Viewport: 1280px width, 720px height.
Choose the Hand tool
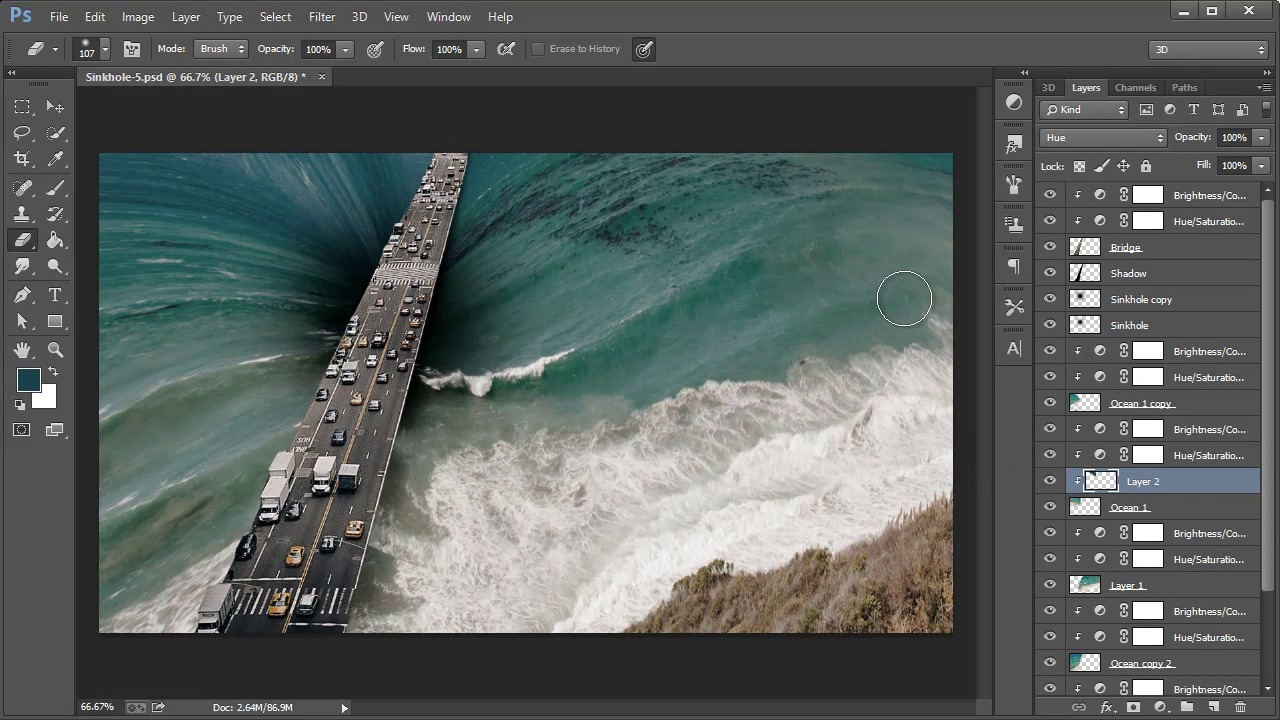coord(22,349)
